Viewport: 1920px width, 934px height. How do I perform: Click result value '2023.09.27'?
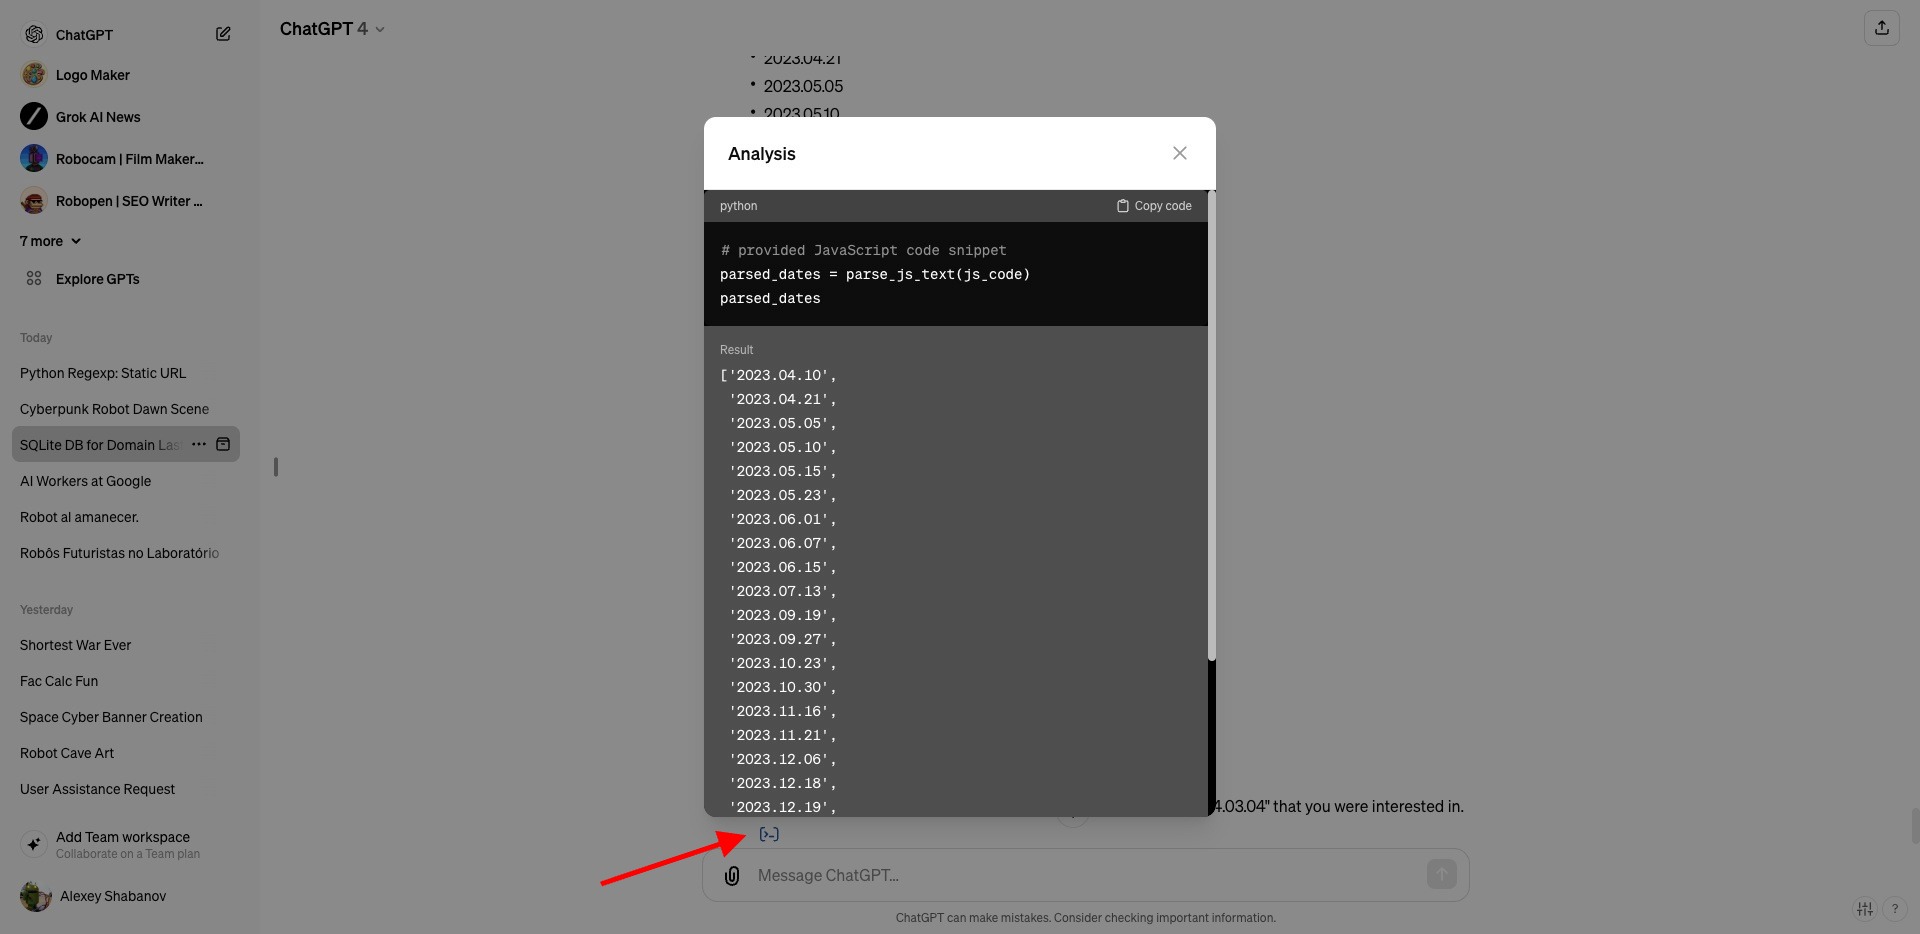pos(781,639)
